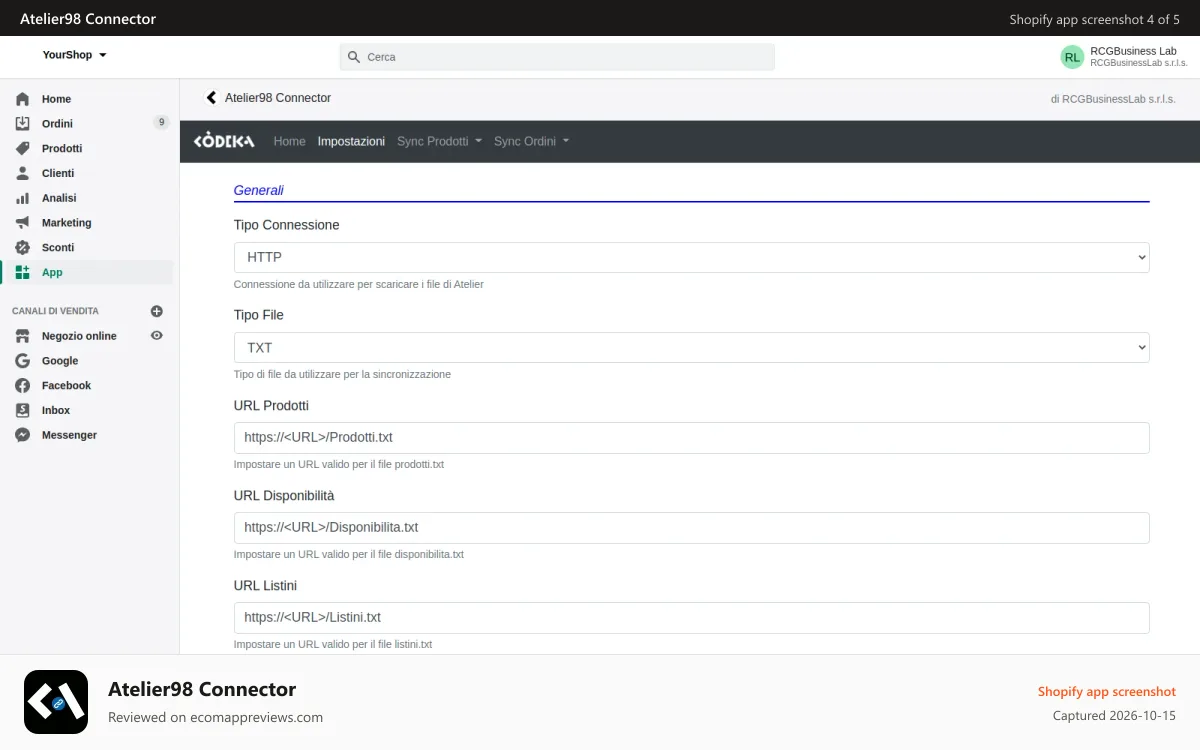This screenshot has width=1200, height=750.
Task: Click the Prodotti tag icon
Action: click(x=22, y=148)
